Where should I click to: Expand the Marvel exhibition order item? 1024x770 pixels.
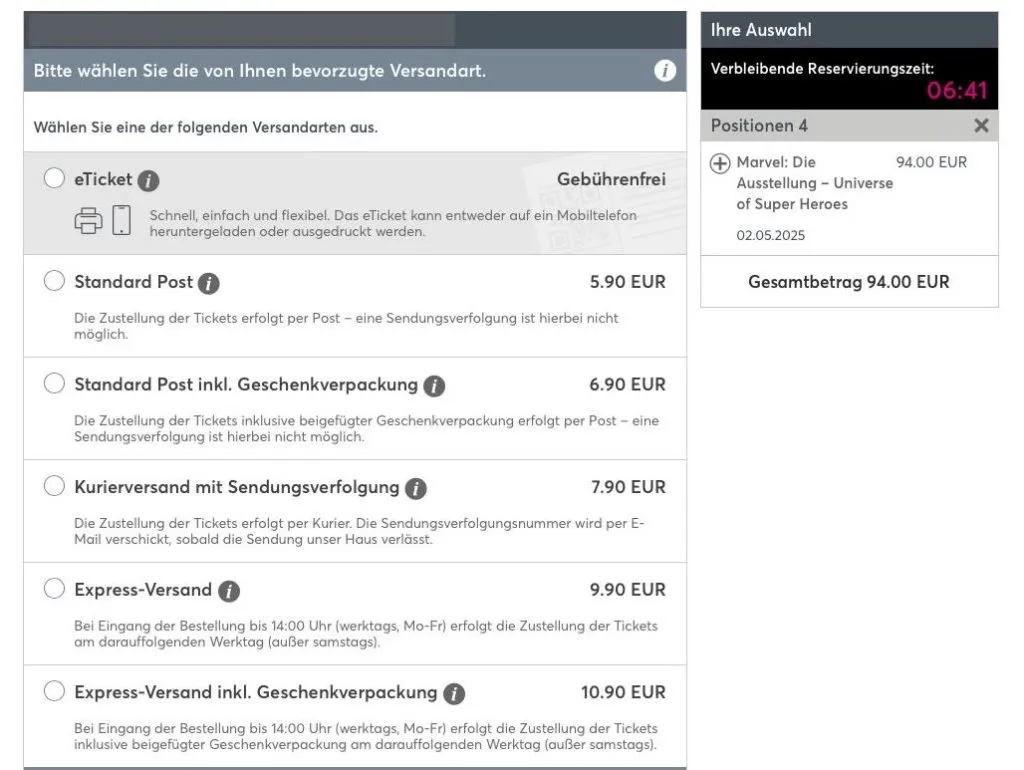tap(719, 161)
